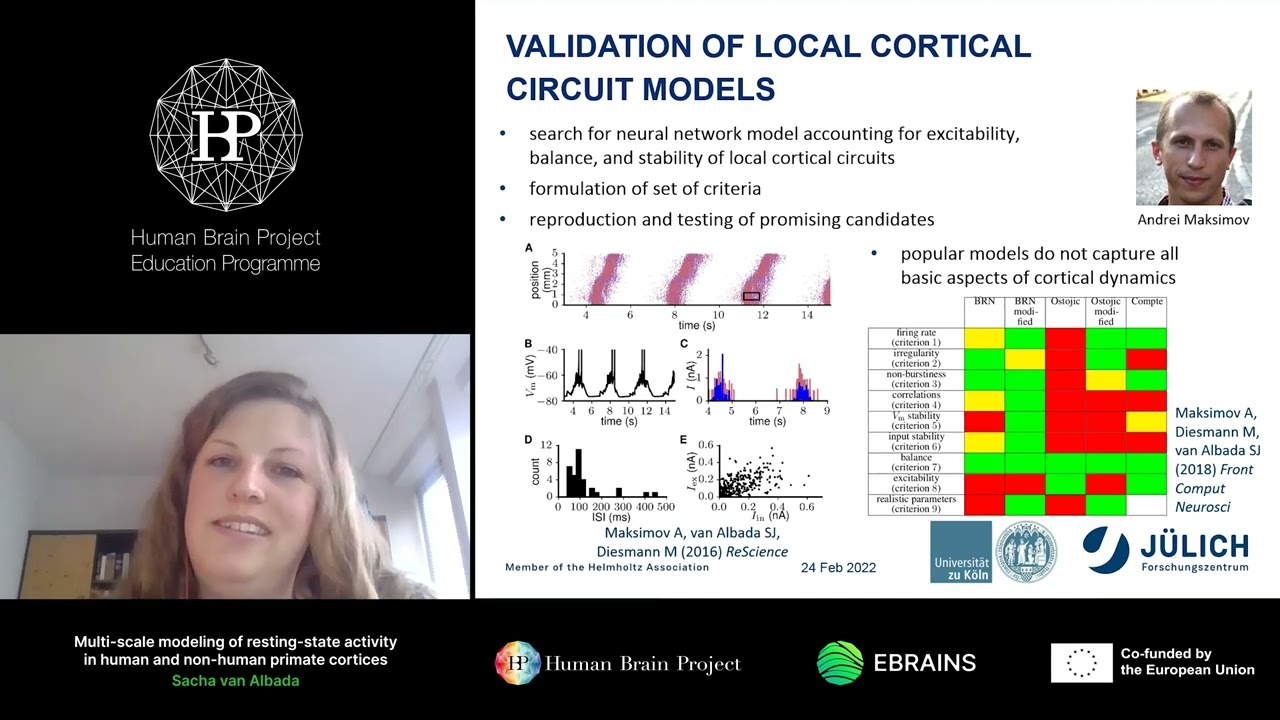Click the current histogram panel C
Screen dimensions: 1280x720
tap(755, 382)
